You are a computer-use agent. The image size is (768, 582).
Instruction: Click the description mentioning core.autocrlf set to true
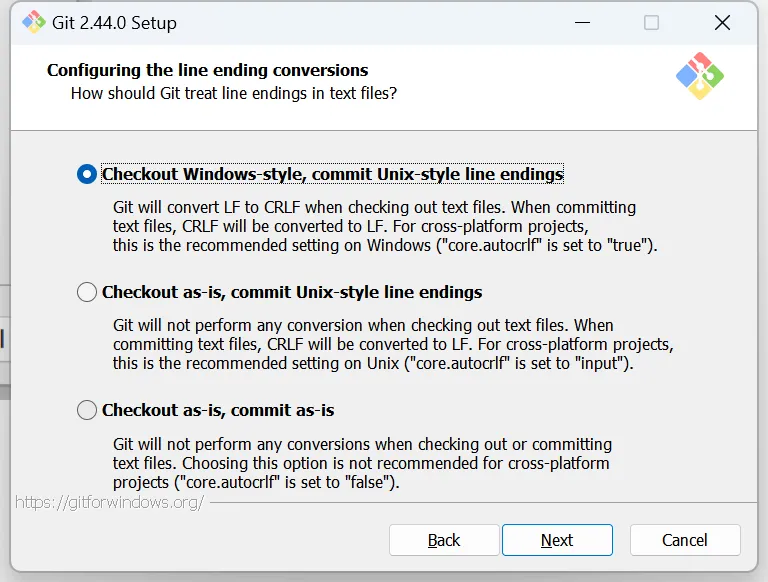pyautogui.click(x=384, y=226)
